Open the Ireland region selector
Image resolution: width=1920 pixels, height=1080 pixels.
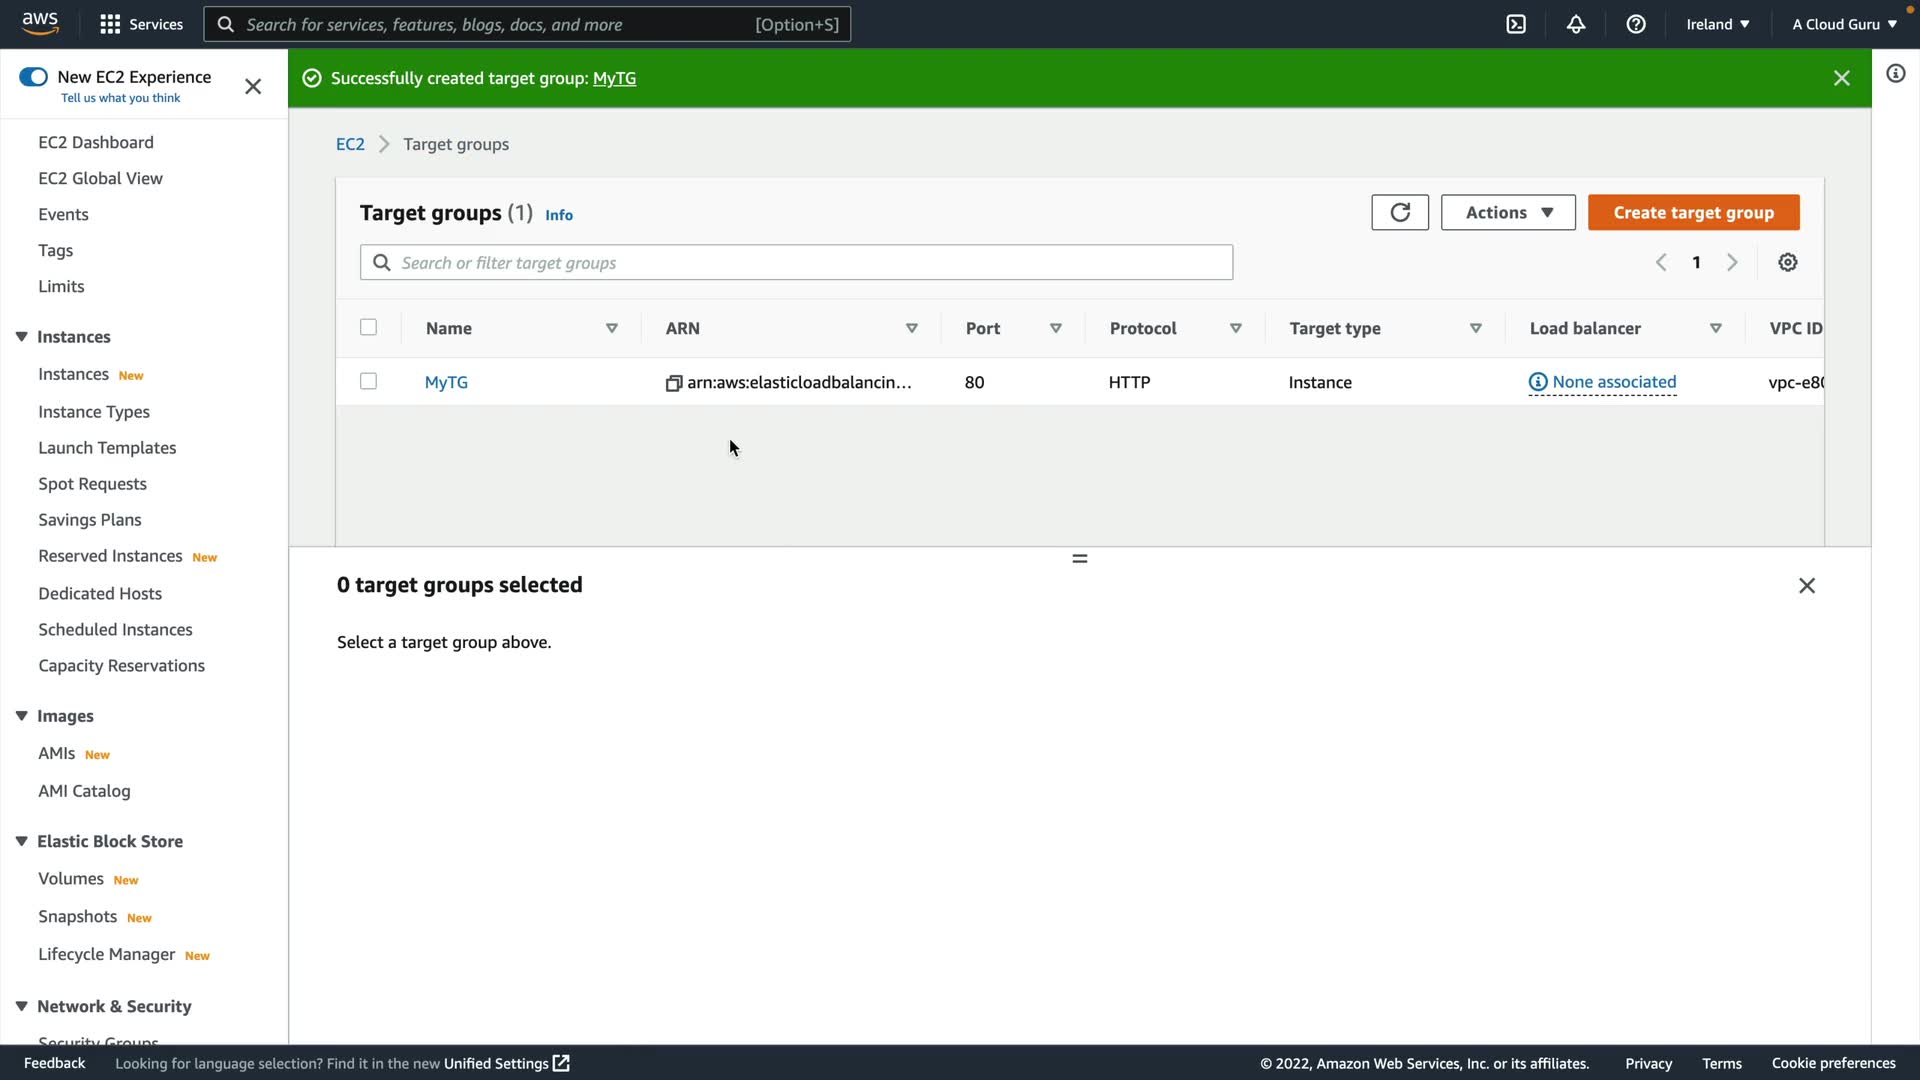click(x=1717, y=24)
